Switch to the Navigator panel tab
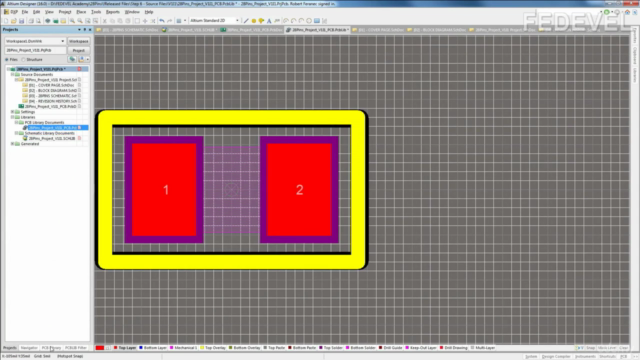The image size is (640, 360). (x=29, y=348)
